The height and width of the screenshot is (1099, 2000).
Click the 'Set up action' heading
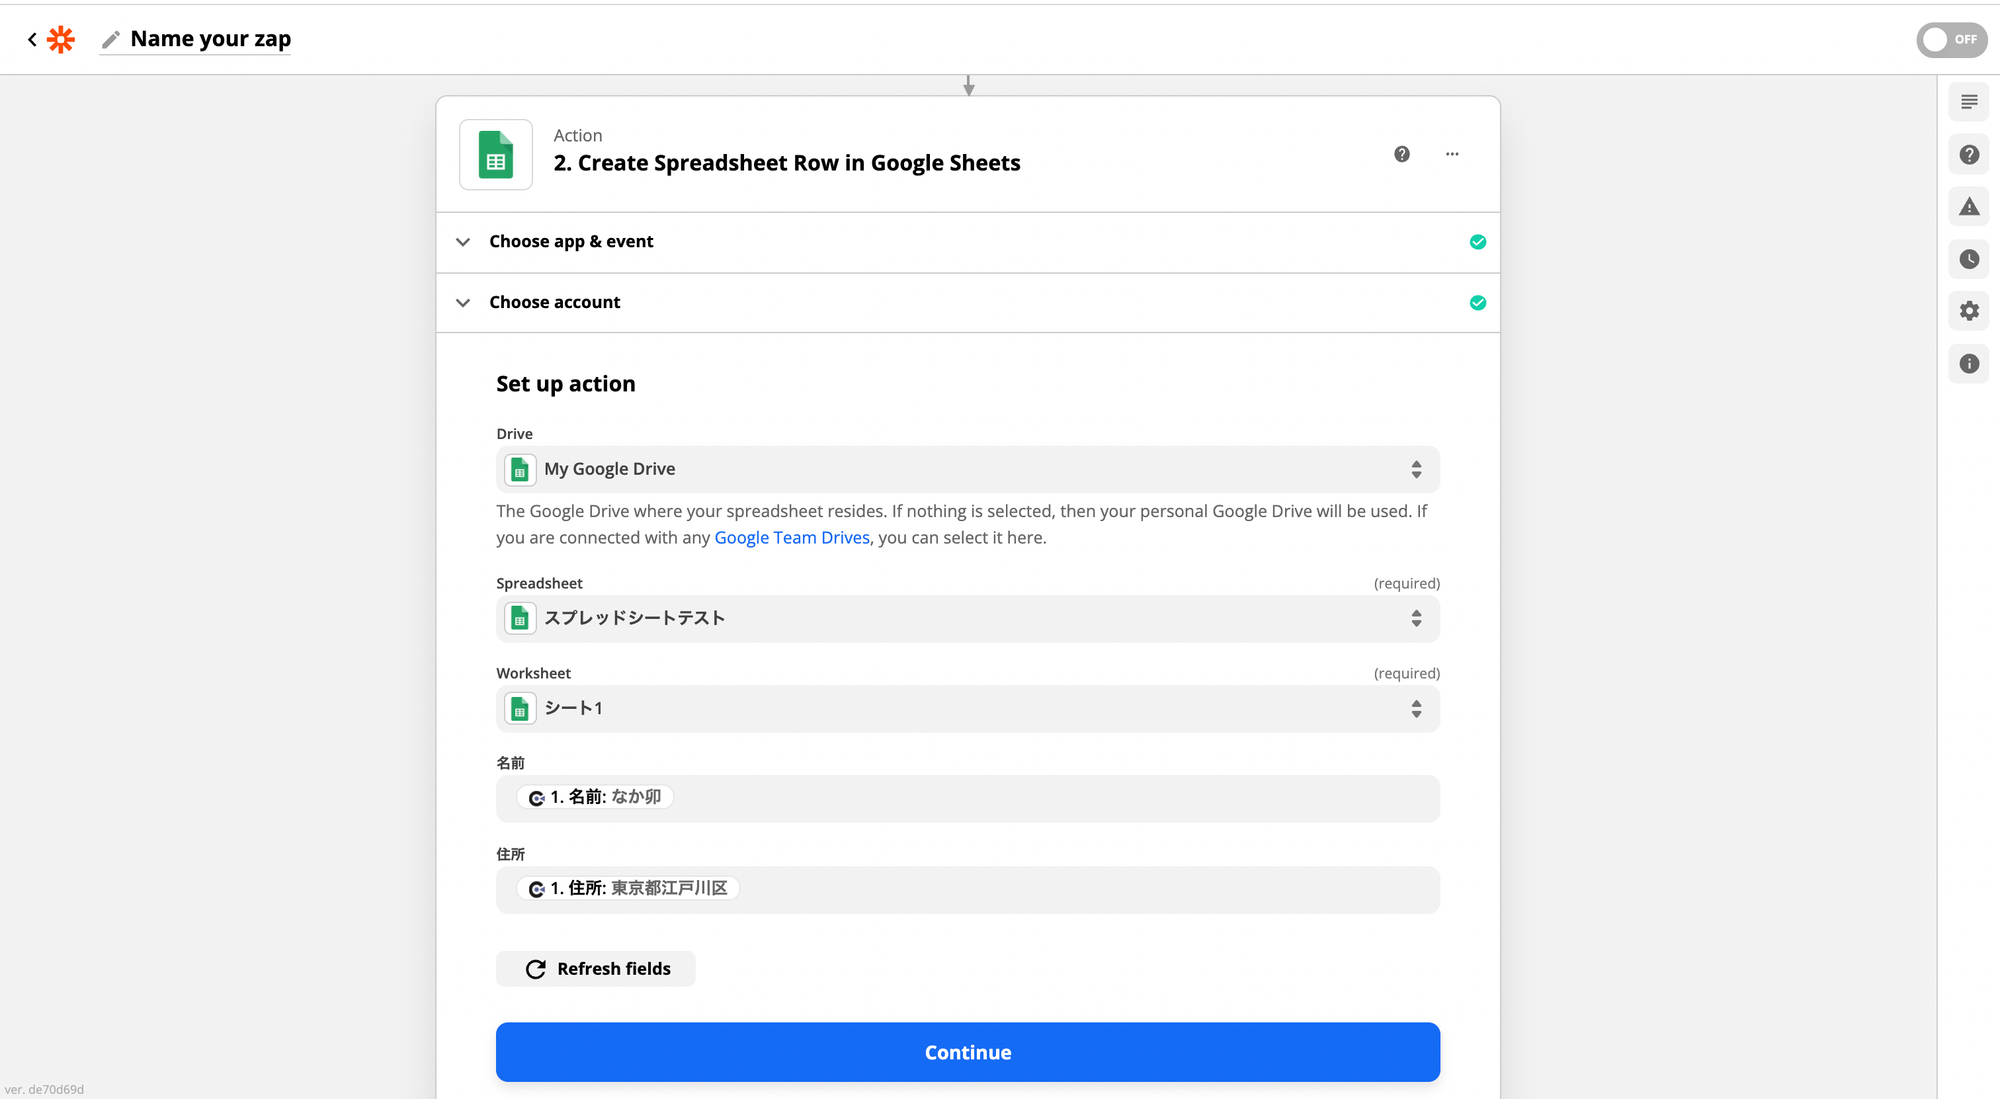(566, 384)
